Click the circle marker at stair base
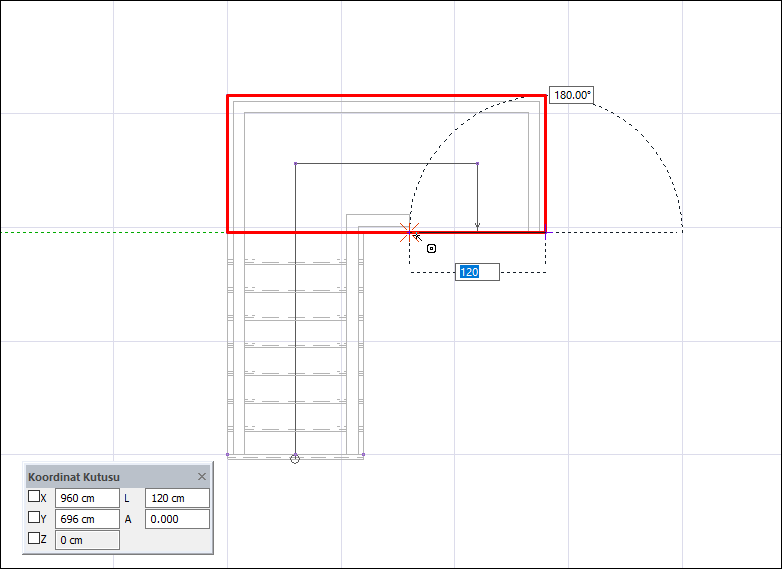 (295, 459)
